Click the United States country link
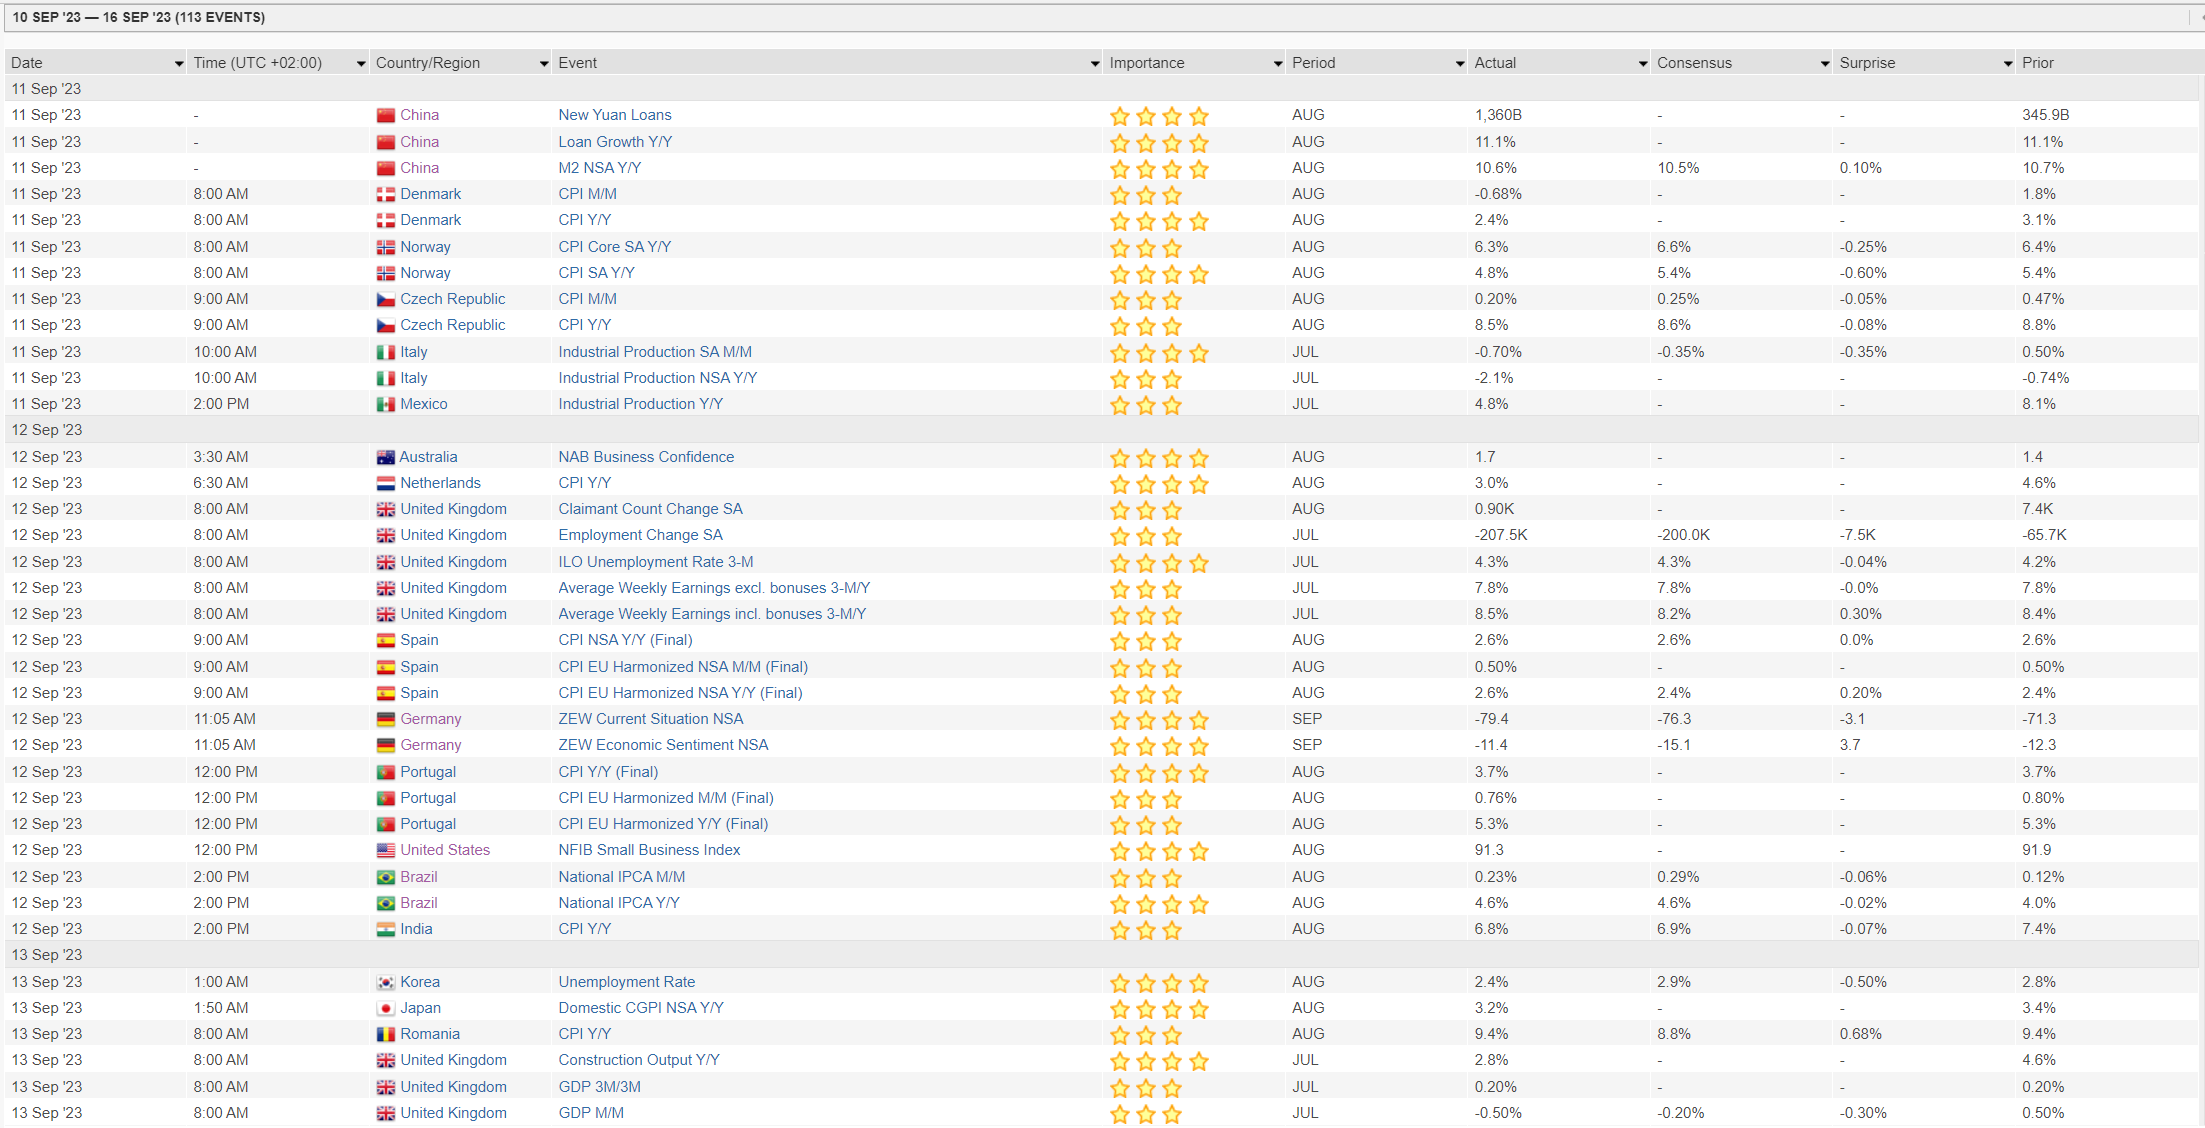Image resolution: width=2205 pixels, height=1128 pixels. (x=445, y=850)
